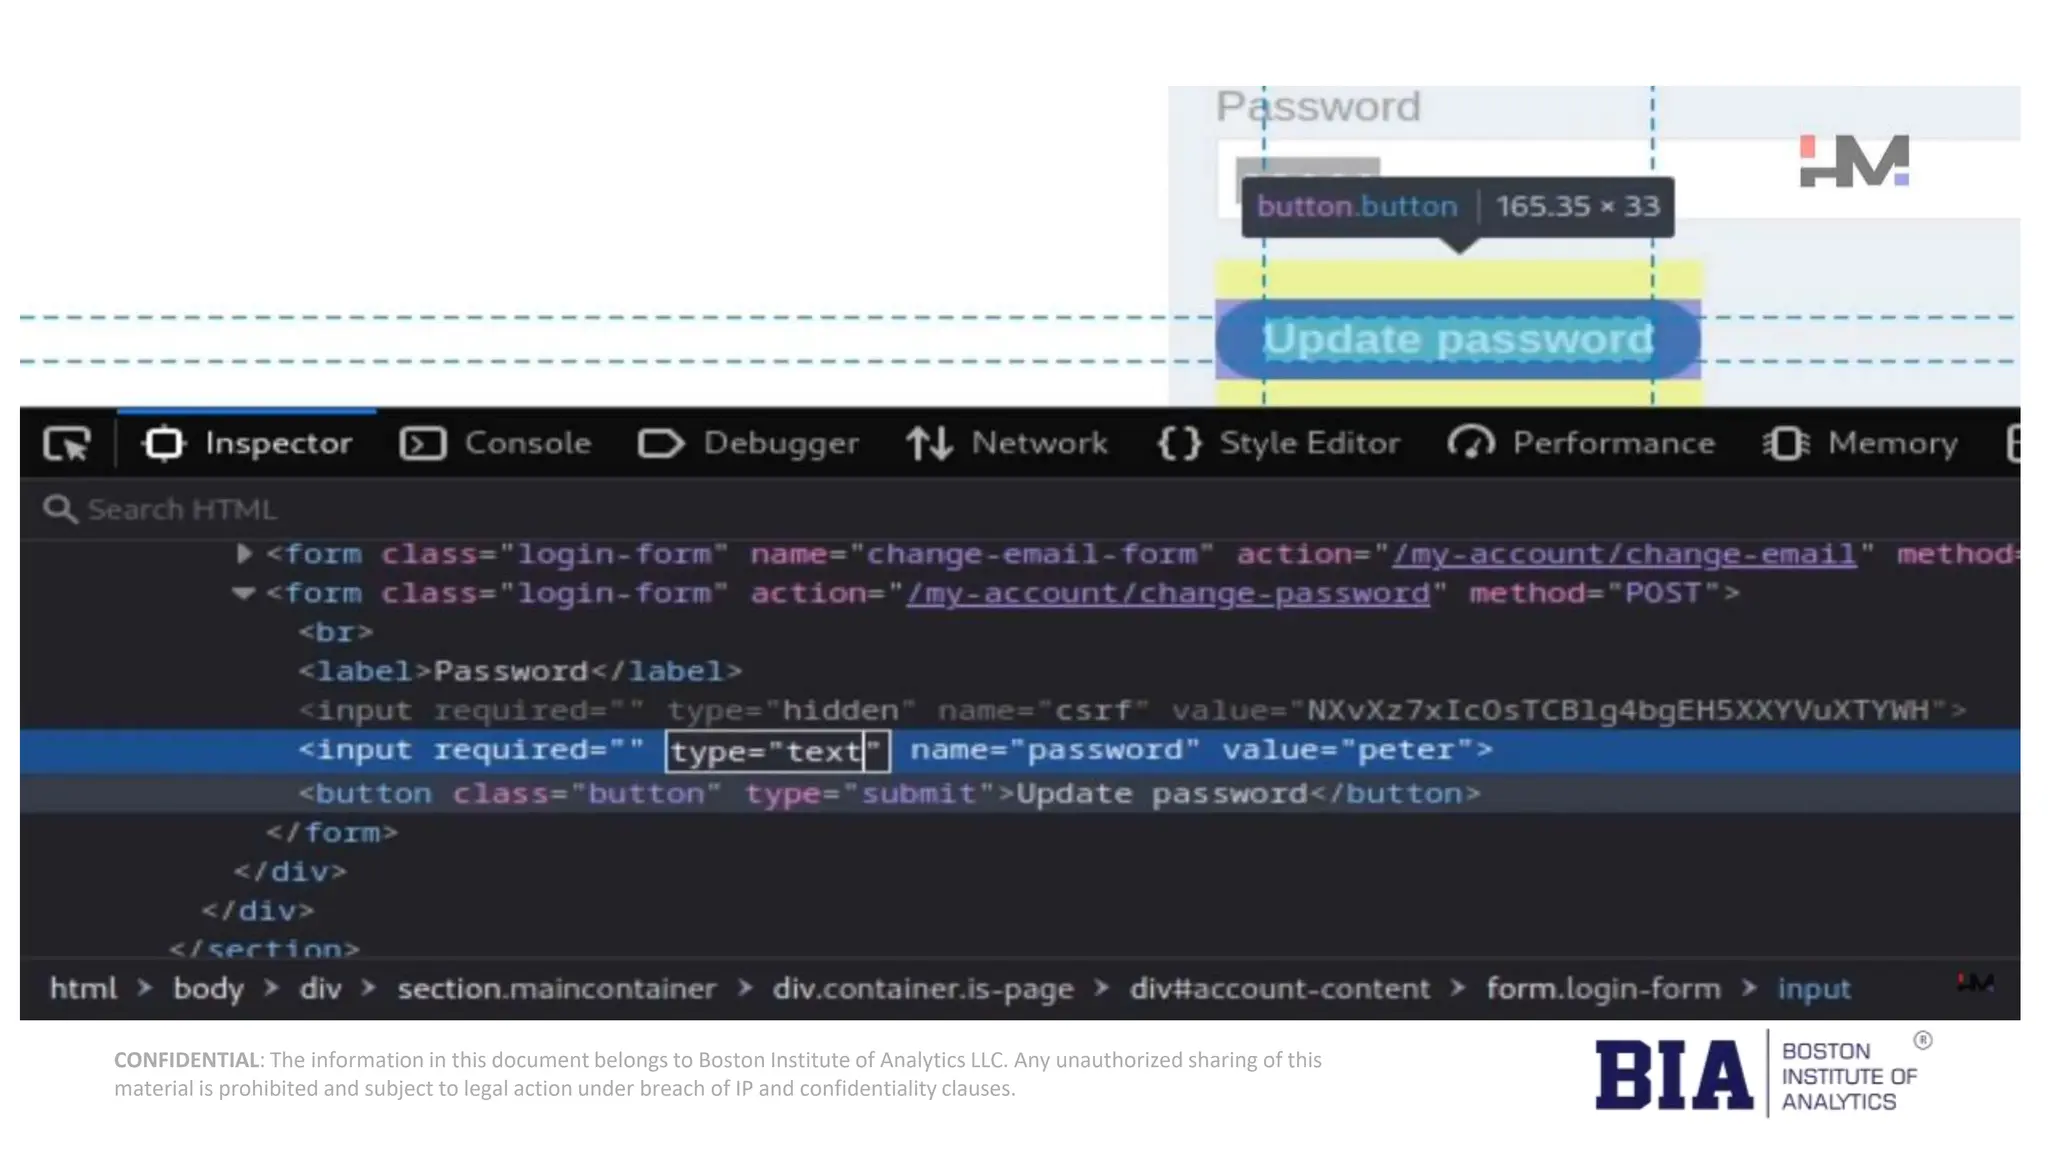Click the Inspector tab icon
The height and width of the screenshot is (1152, 2048).
(x=164, y=444)
